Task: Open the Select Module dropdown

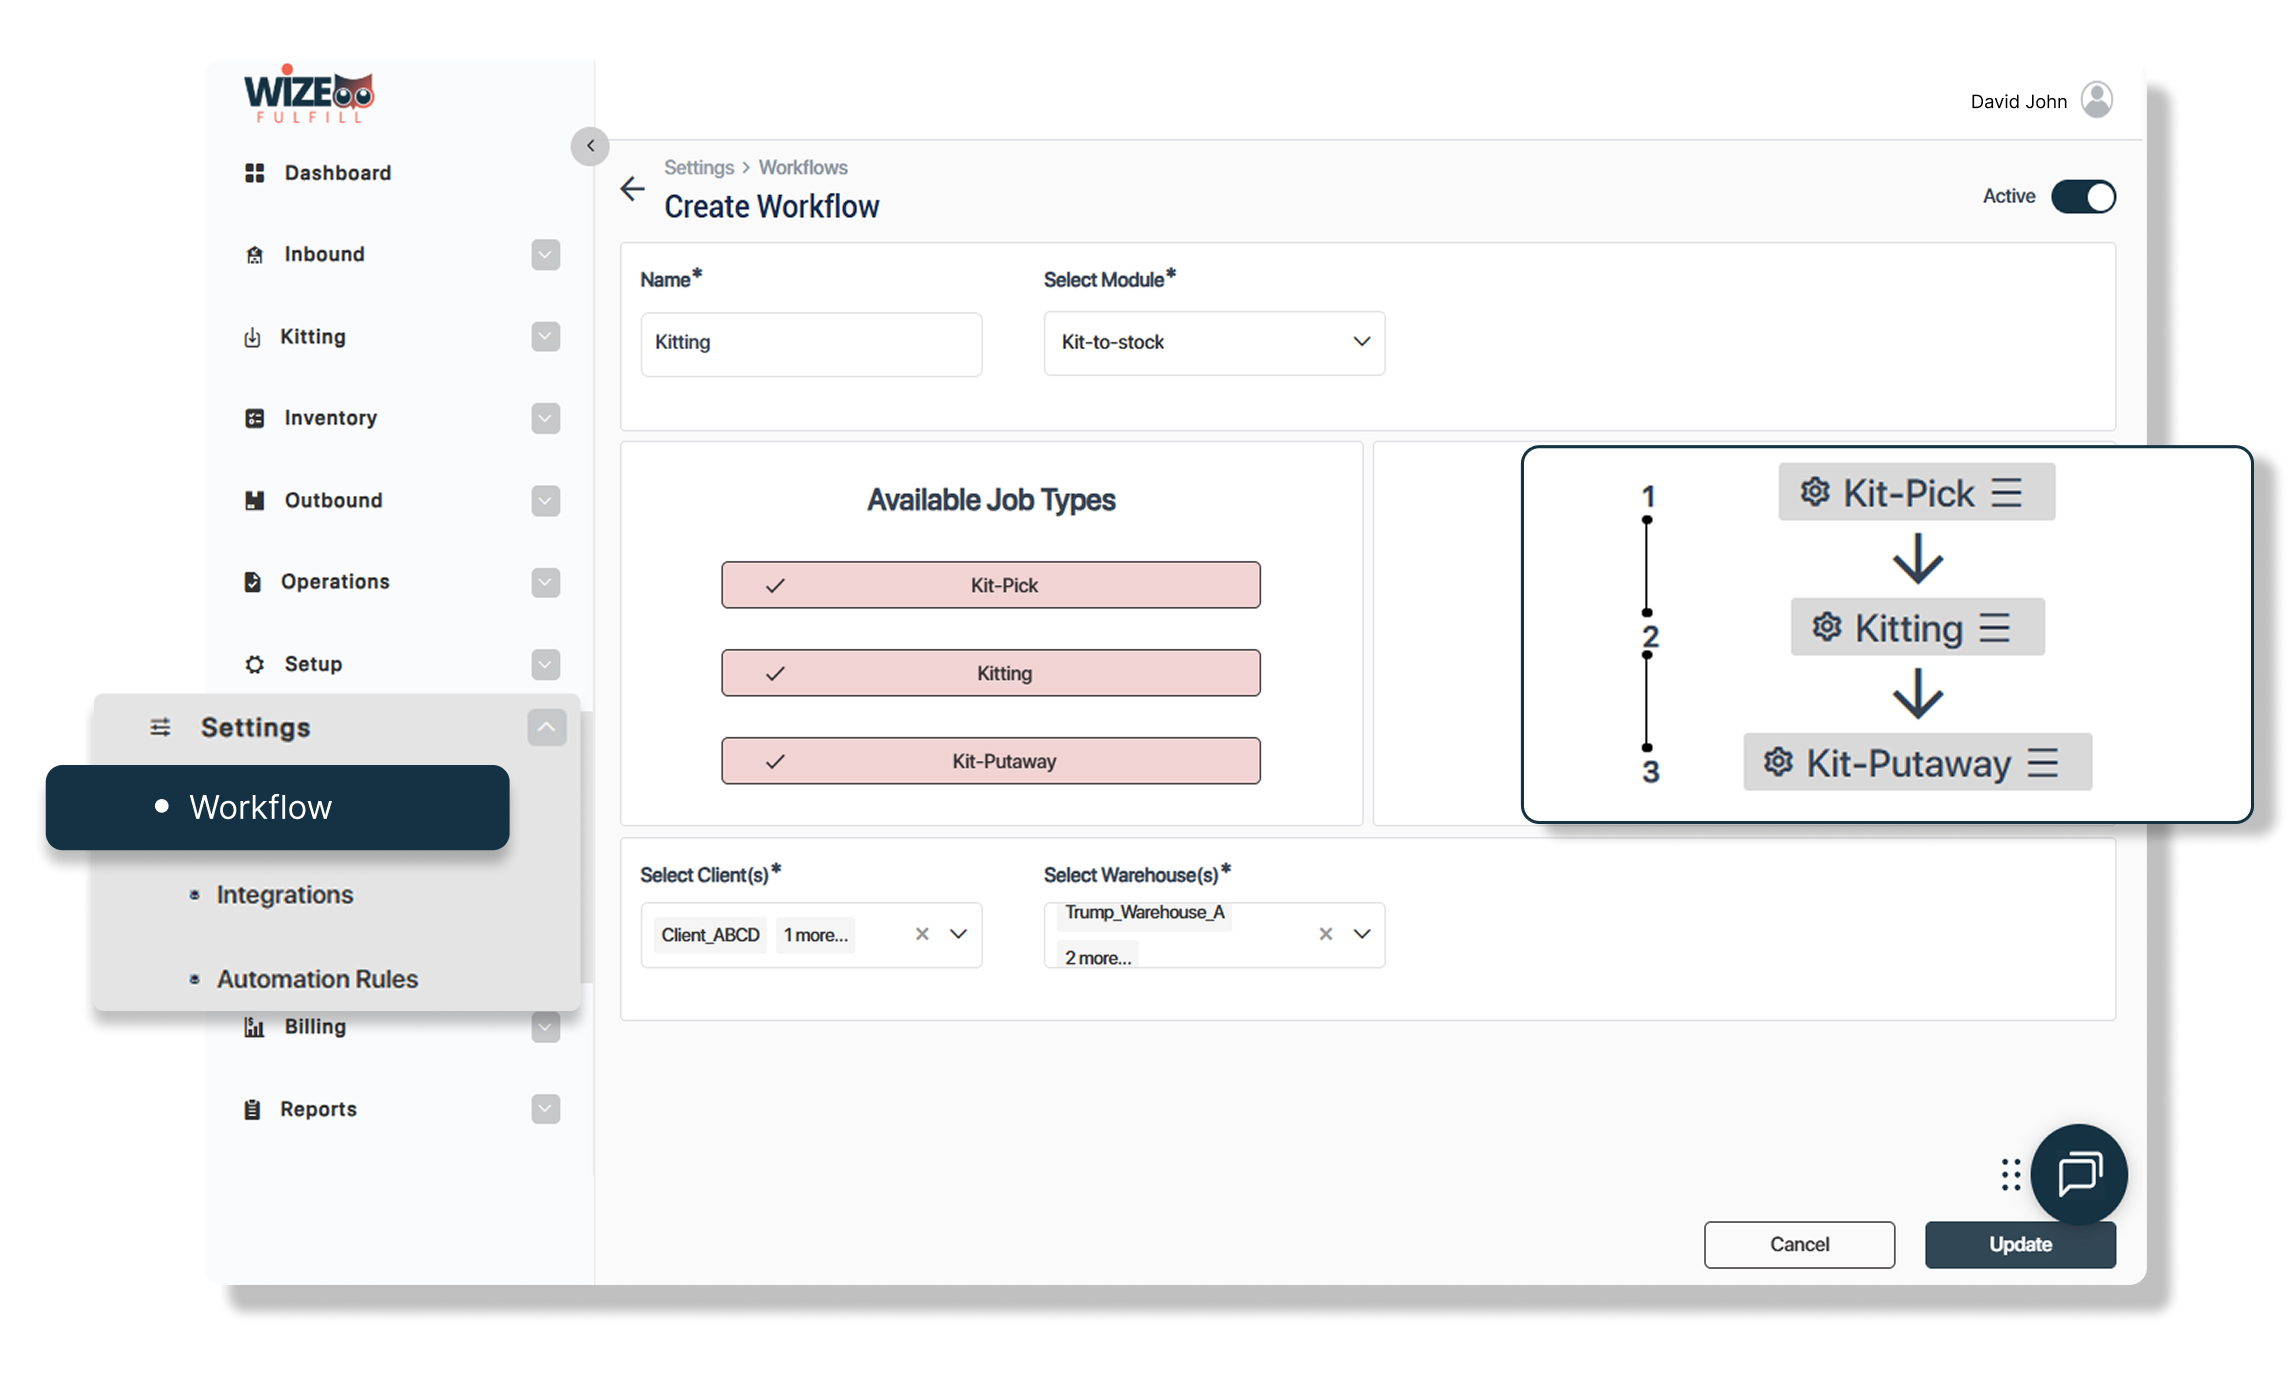Action: 1213,343
